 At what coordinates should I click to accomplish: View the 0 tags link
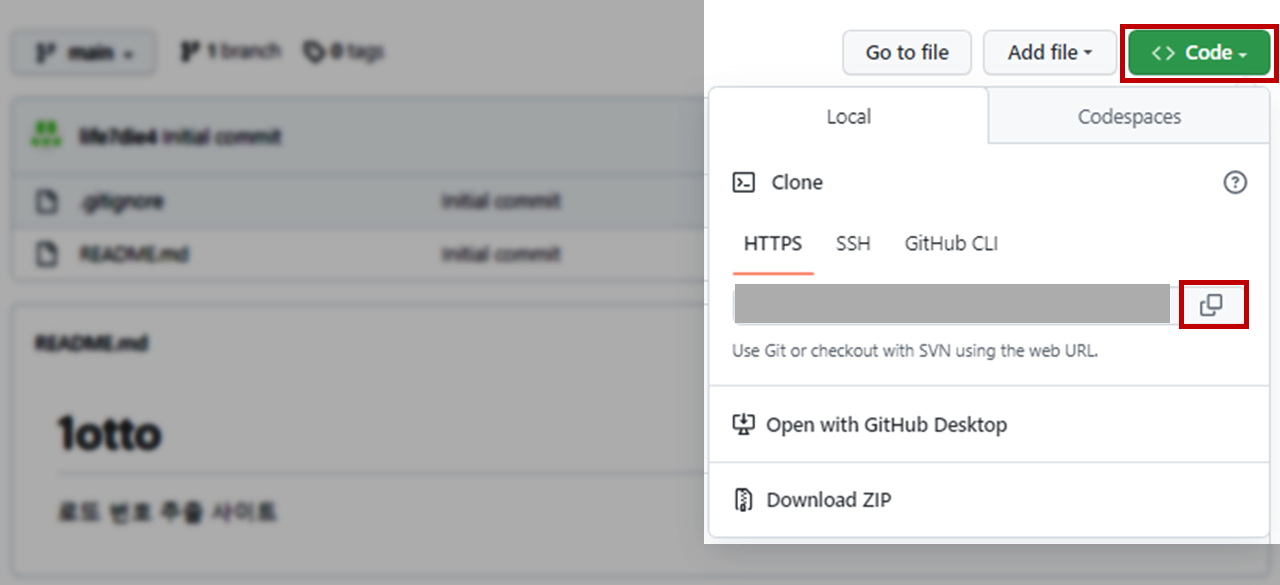(x=344, y=52)
